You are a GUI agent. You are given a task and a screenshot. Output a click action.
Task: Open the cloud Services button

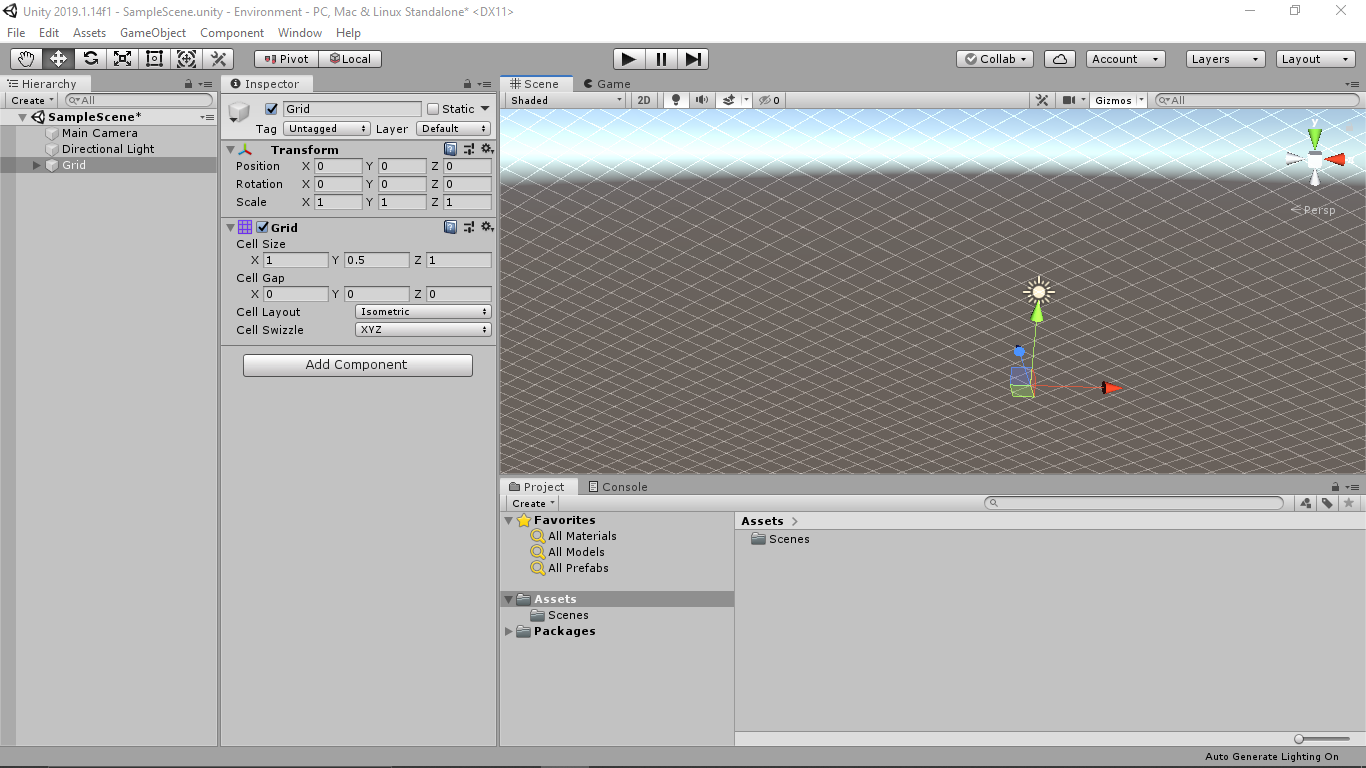pos(1060,59)
